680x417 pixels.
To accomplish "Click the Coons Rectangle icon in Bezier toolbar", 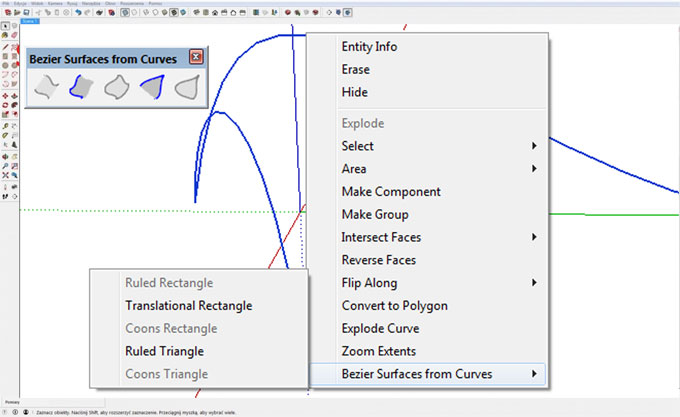I will coord(116,88).
